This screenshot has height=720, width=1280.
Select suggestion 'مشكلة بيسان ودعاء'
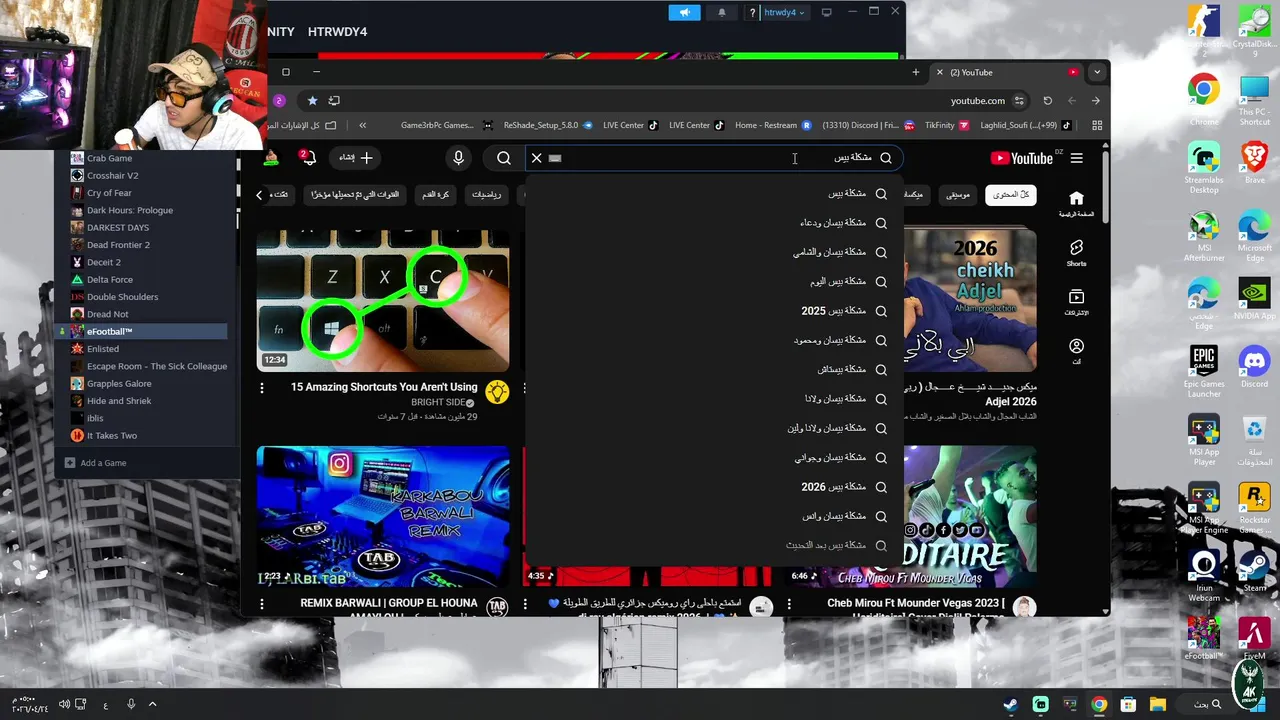click(x=714, y=223)
